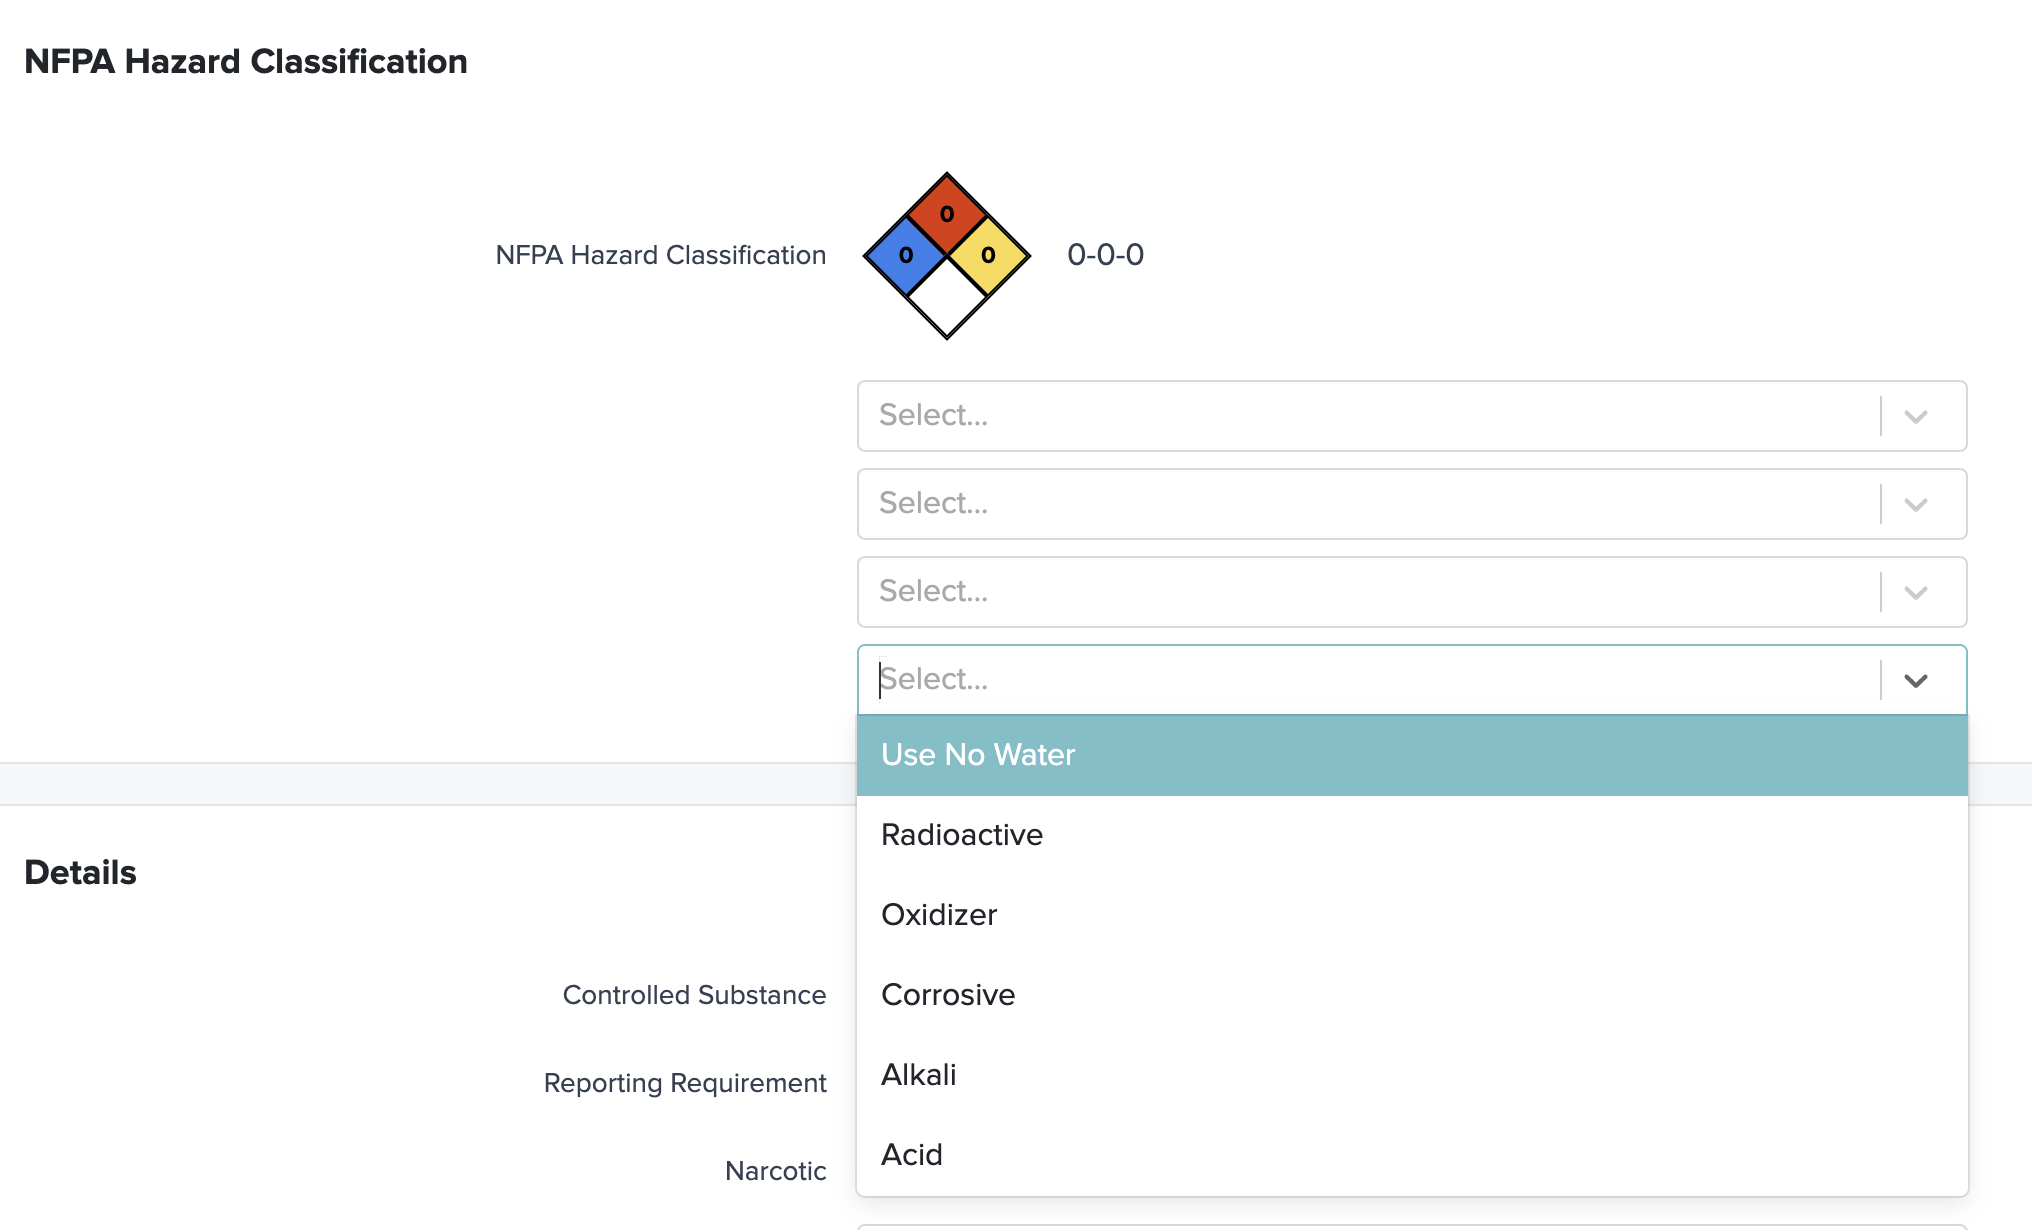
Task: Click the chevron arrow of third dropdown
Action: click(x=1915, y=592)
